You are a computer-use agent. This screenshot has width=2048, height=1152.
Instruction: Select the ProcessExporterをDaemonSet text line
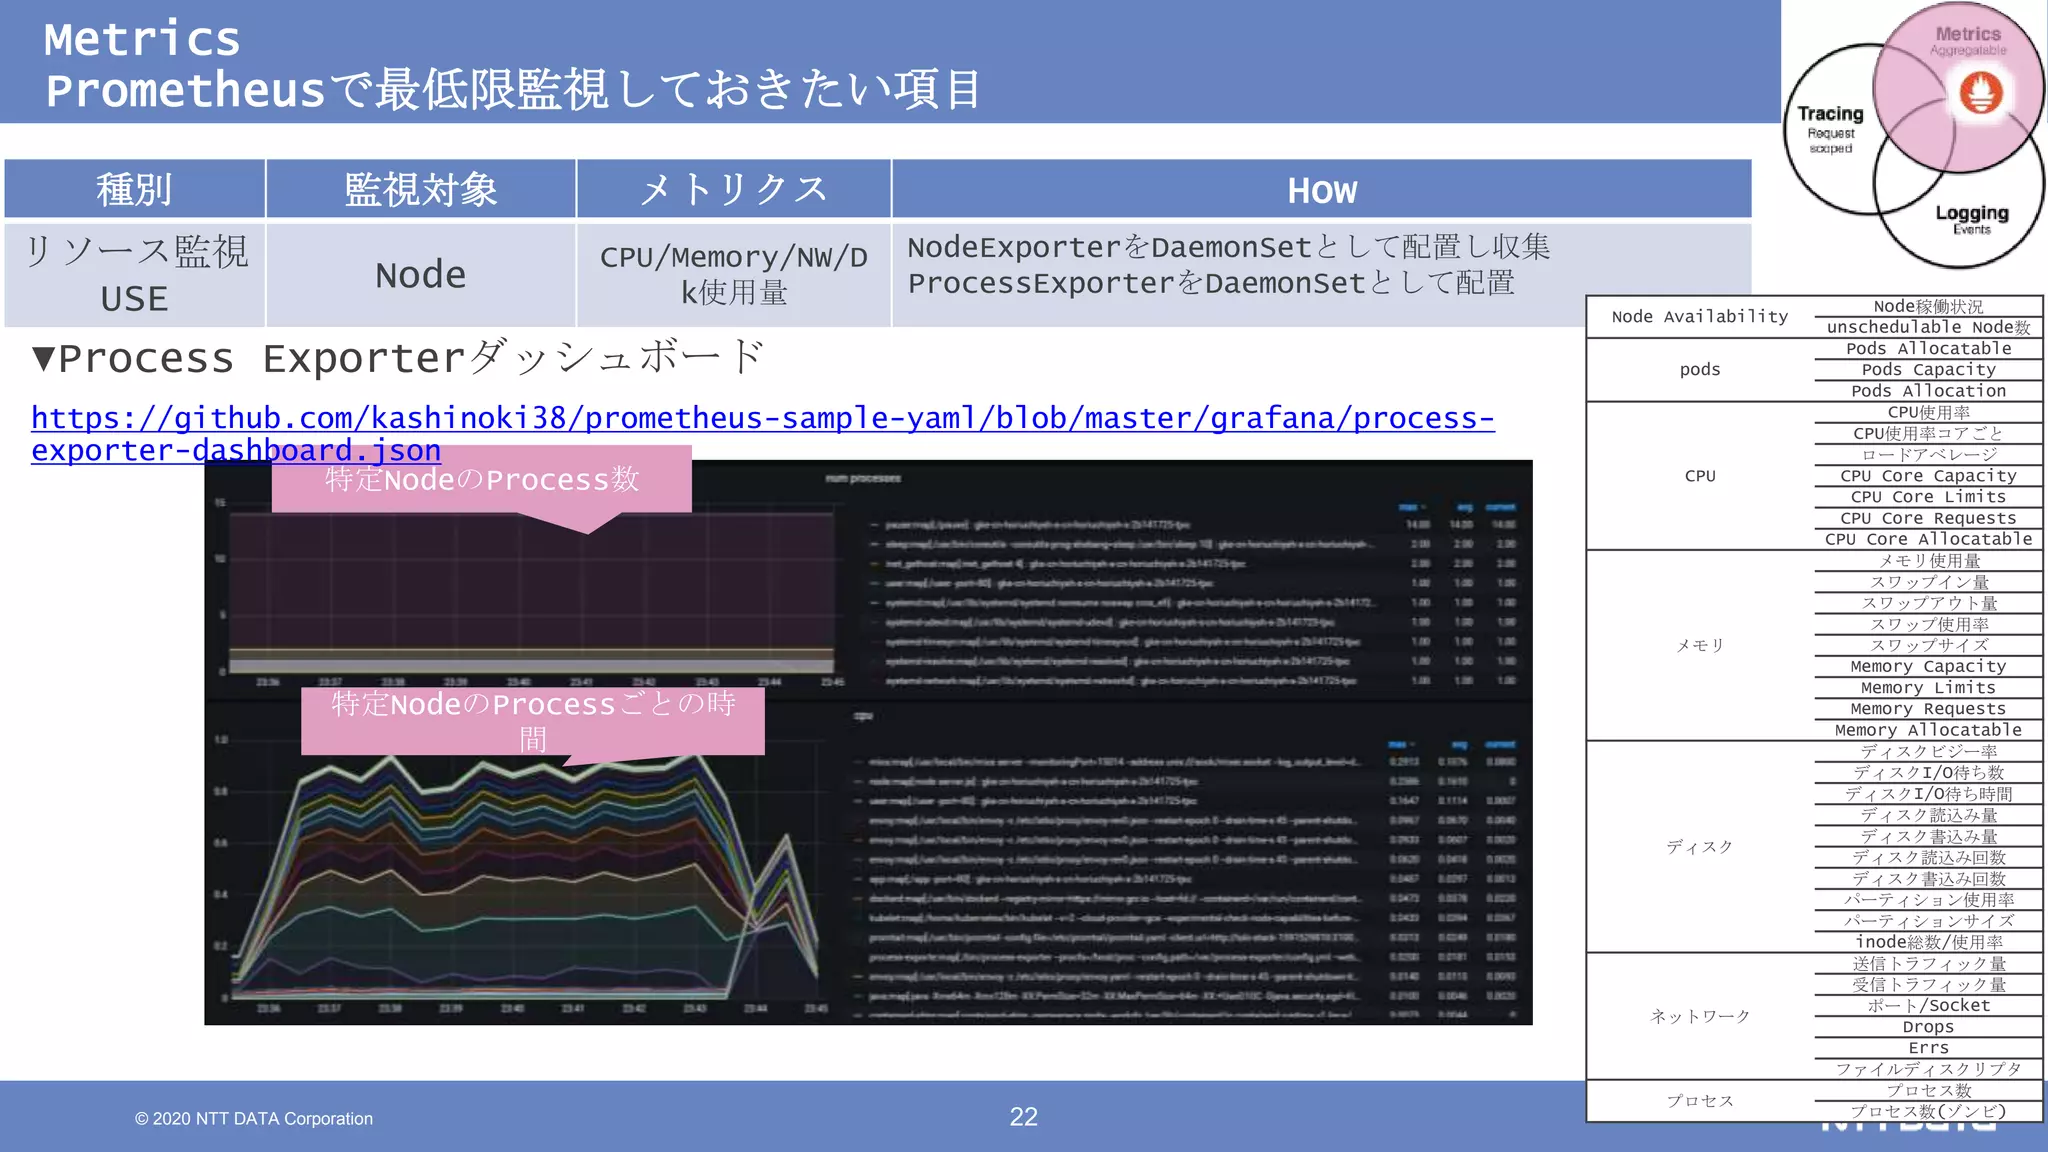tap(1211, 283)
